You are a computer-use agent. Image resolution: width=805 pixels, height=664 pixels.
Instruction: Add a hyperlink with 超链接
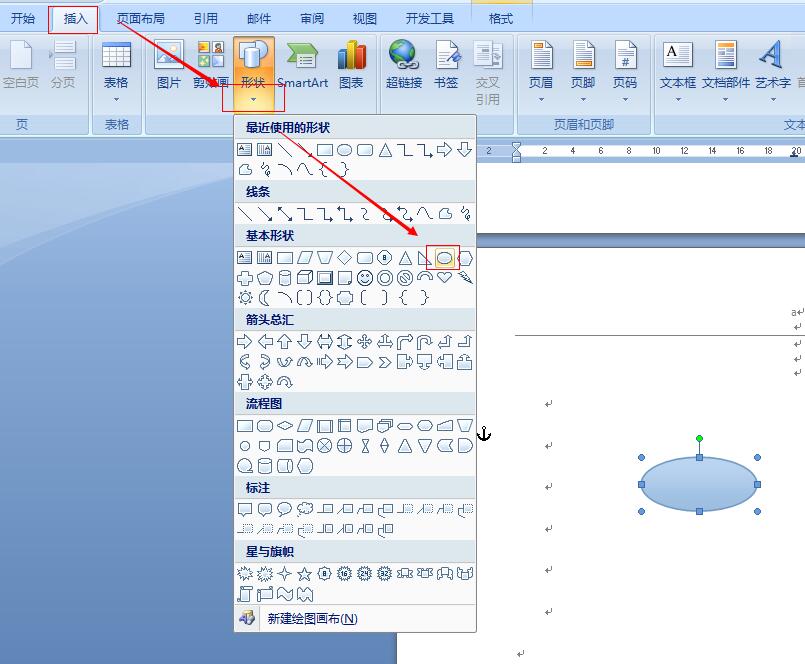tap(404, 64)
